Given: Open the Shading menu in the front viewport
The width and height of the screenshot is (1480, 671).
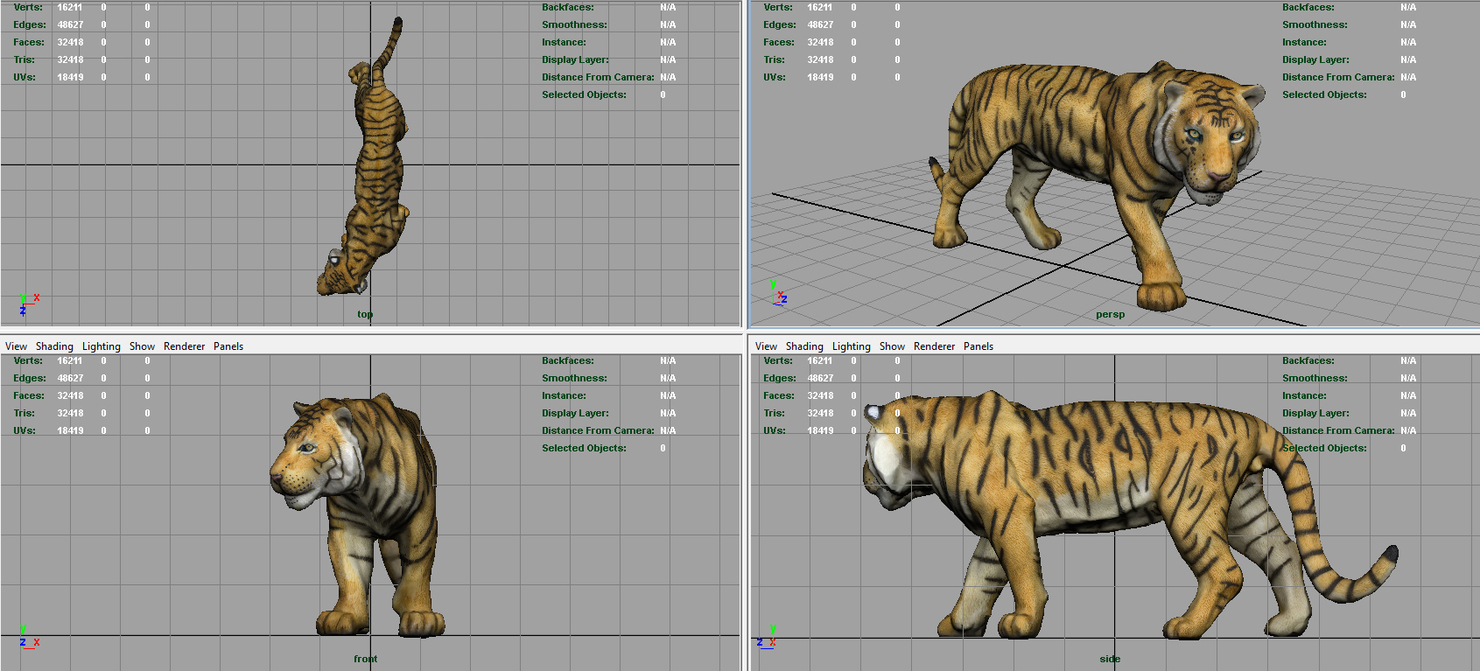Looking at the screenshot, I should coord(55,346).
